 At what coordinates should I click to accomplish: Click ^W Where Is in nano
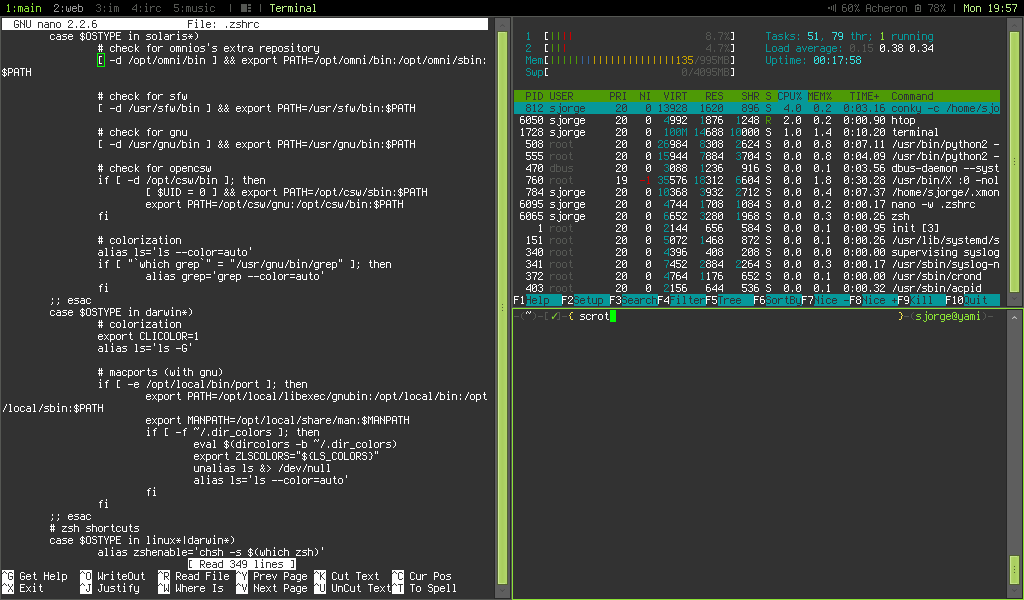191,588
